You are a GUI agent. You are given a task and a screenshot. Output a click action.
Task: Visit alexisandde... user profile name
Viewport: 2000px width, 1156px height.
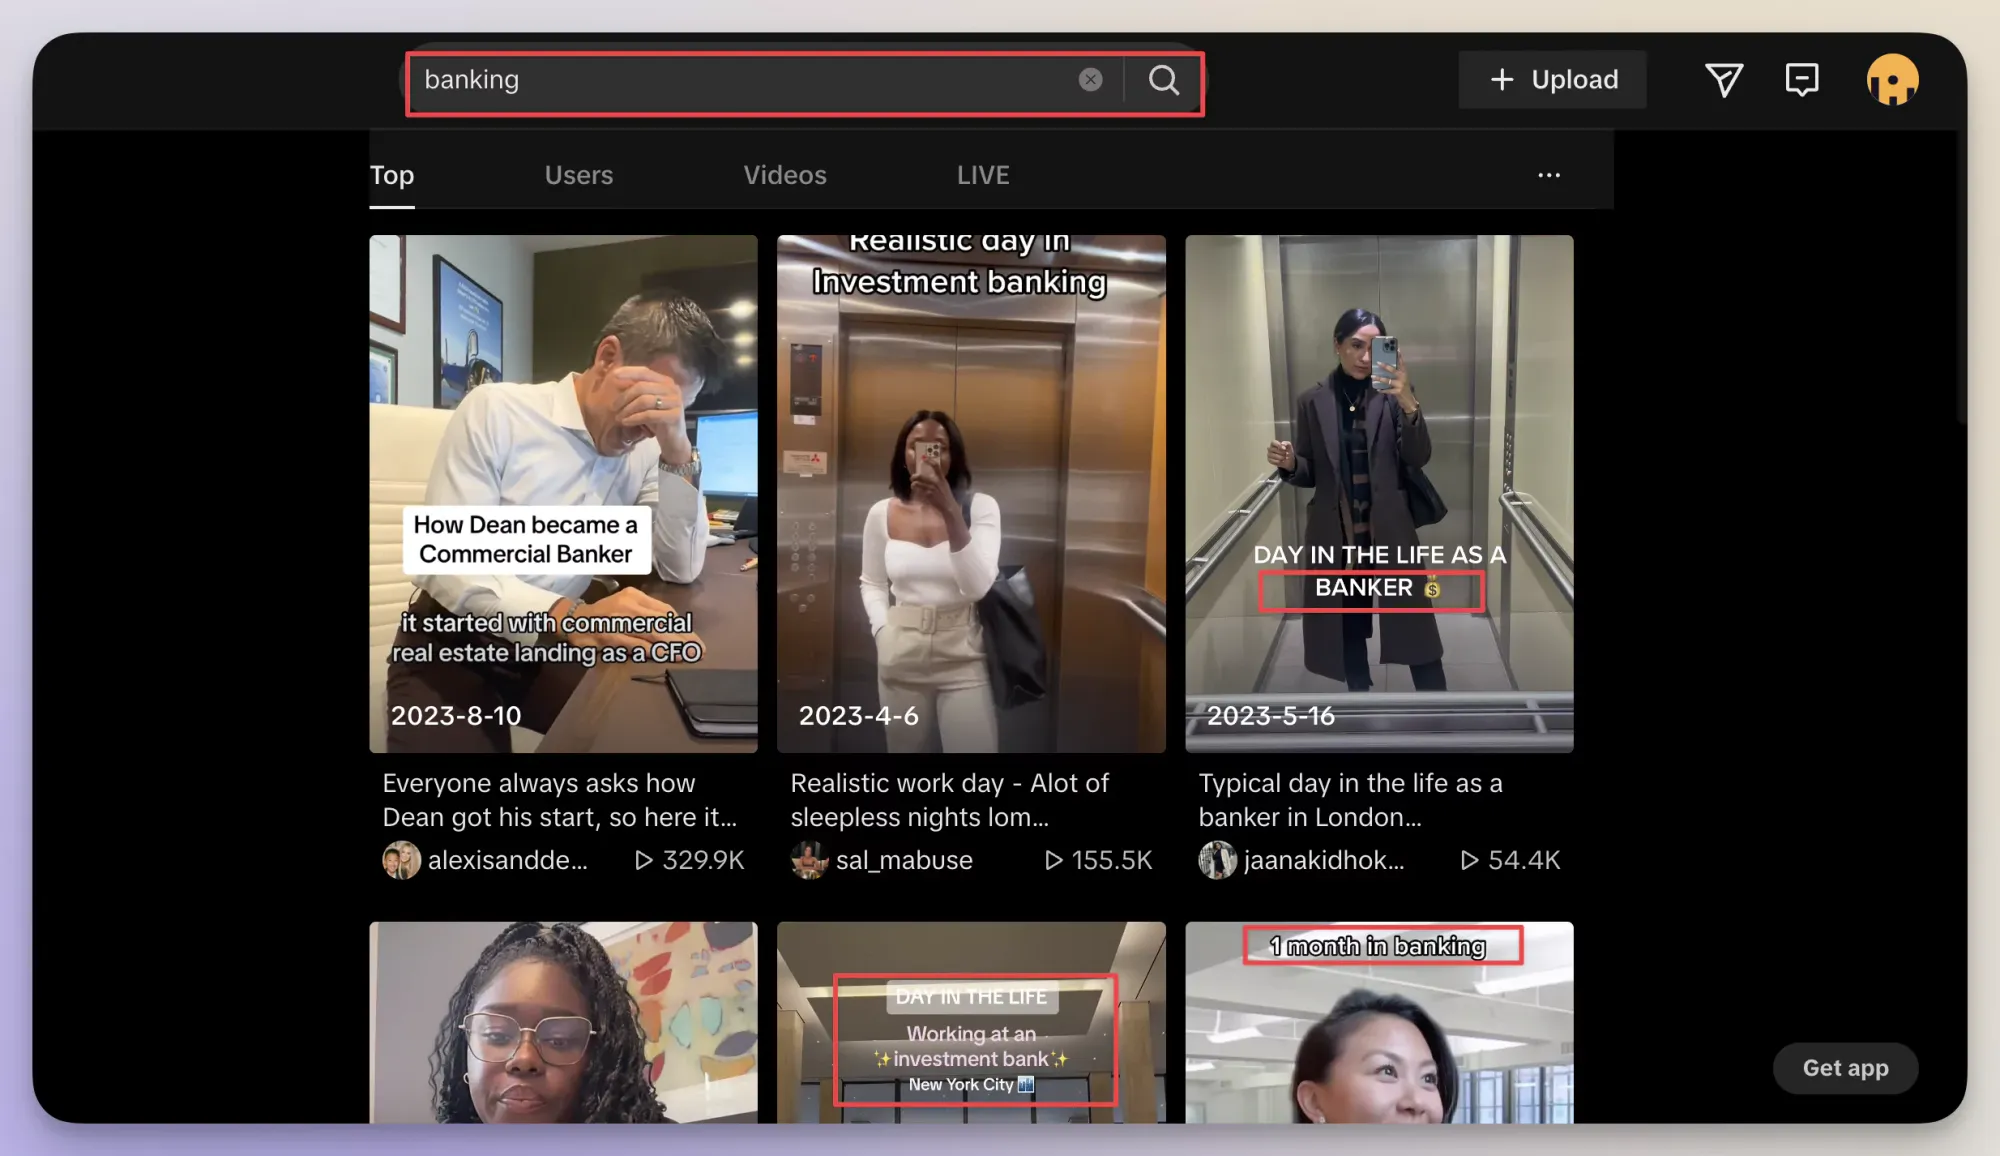508,860
